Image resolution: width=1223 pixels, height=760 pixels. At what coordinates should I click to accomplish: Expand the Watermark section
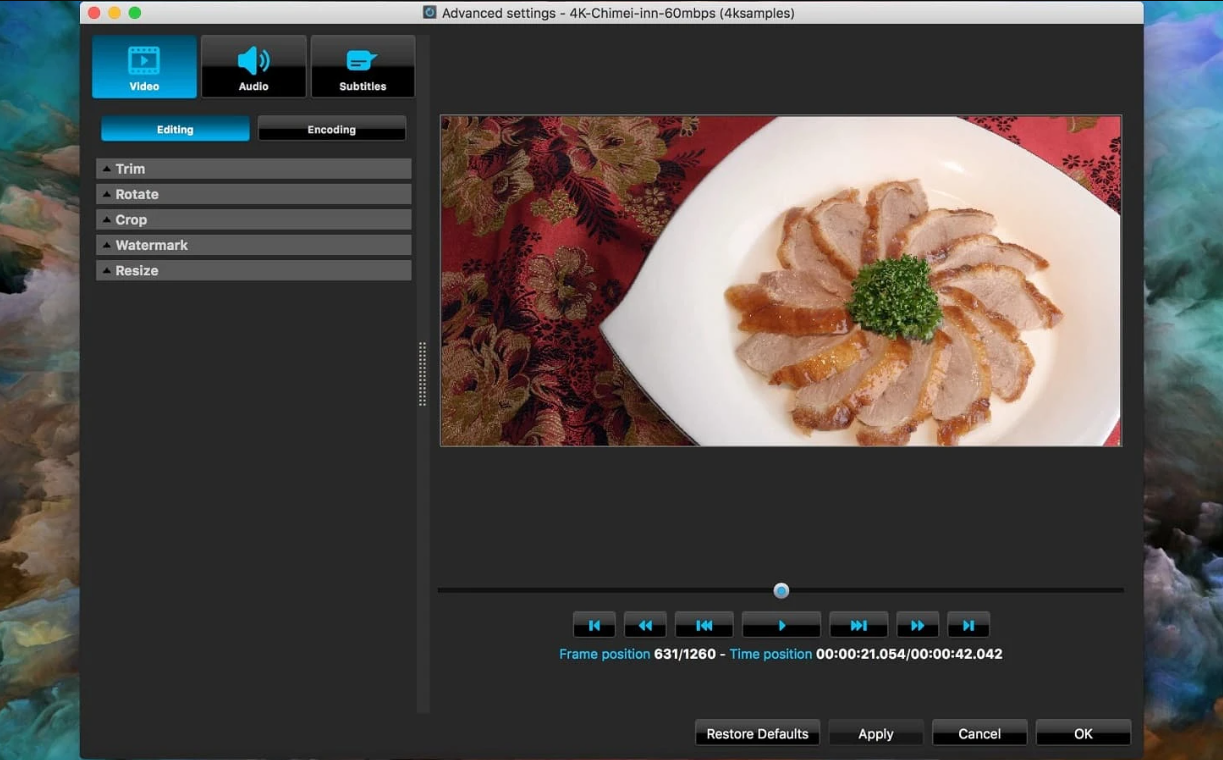(253, 245)
